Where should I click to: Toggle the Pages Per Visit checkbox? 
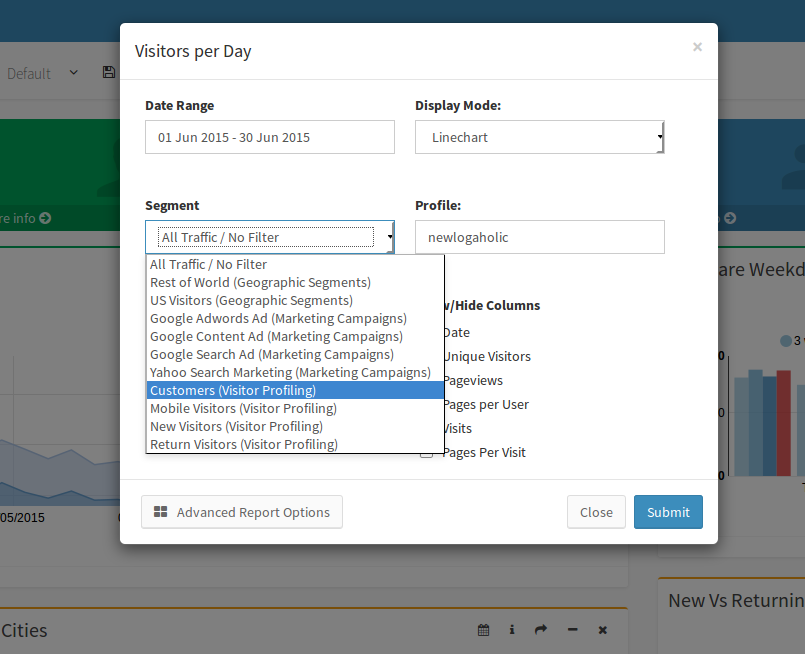click(427, 453)
